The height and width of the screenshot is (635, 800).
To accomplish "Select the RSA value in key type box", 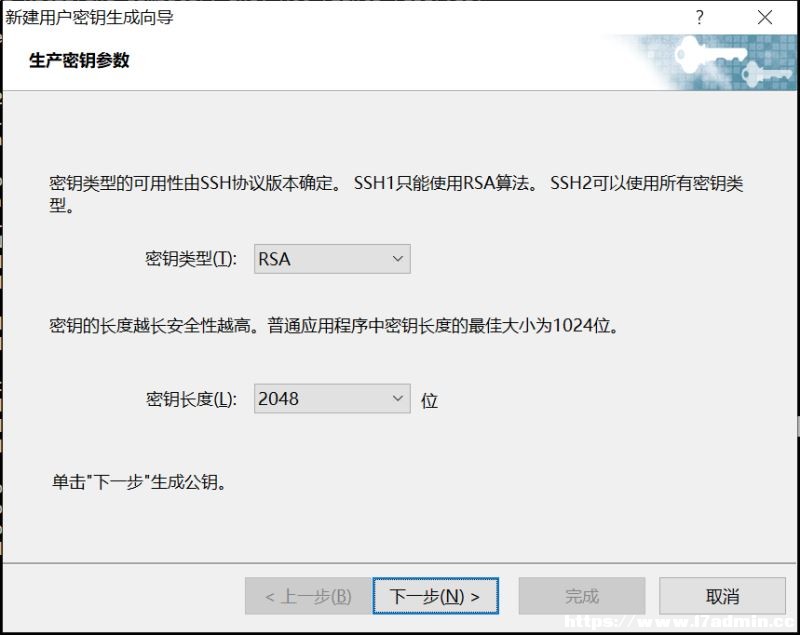I will 274,259.
